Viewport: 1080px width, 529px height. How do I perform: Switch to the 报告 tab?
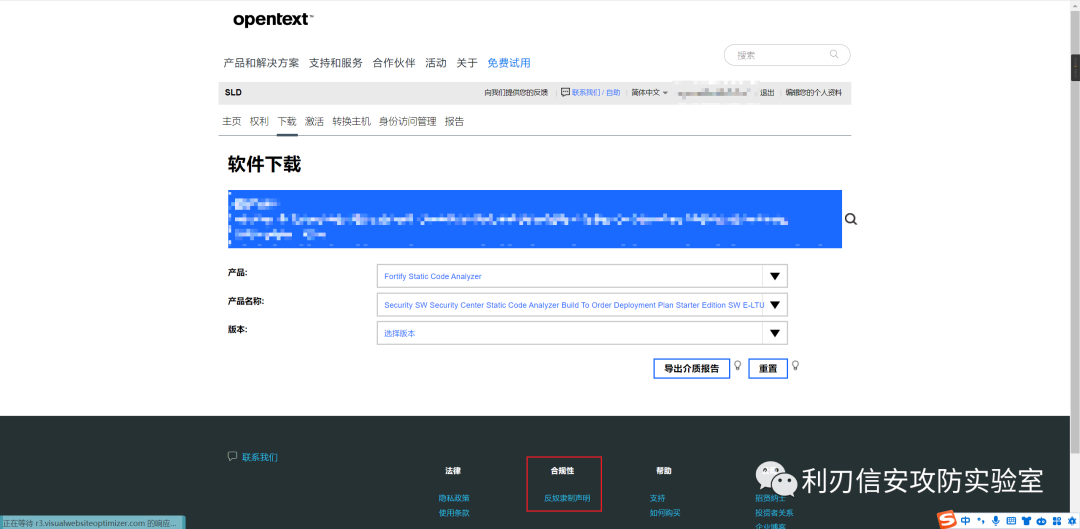click(455, 121)
